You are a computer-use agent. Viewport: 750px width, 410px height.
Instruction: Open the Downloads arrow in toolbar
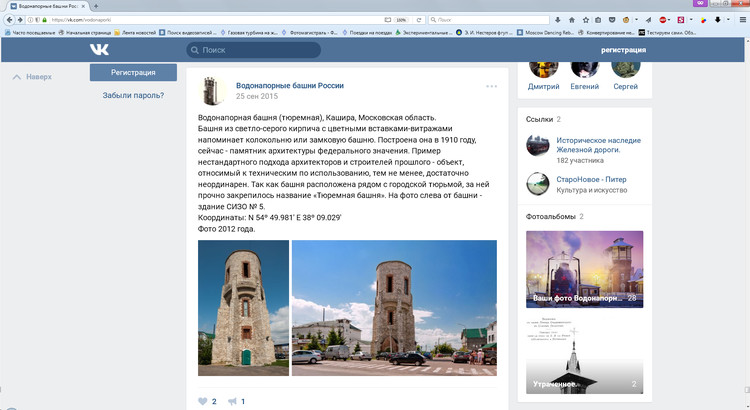pyautogui.click(x=558, y=20)
